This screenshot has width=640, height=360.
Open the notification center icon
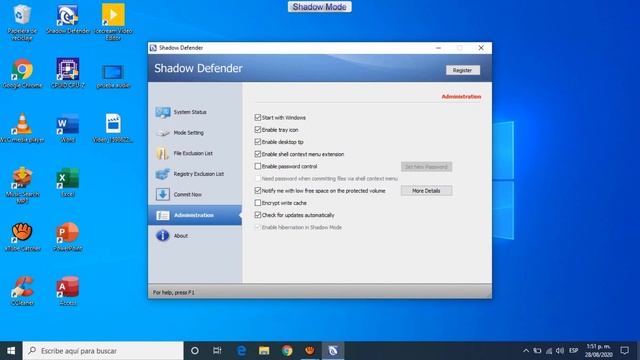tap(624, 351)
